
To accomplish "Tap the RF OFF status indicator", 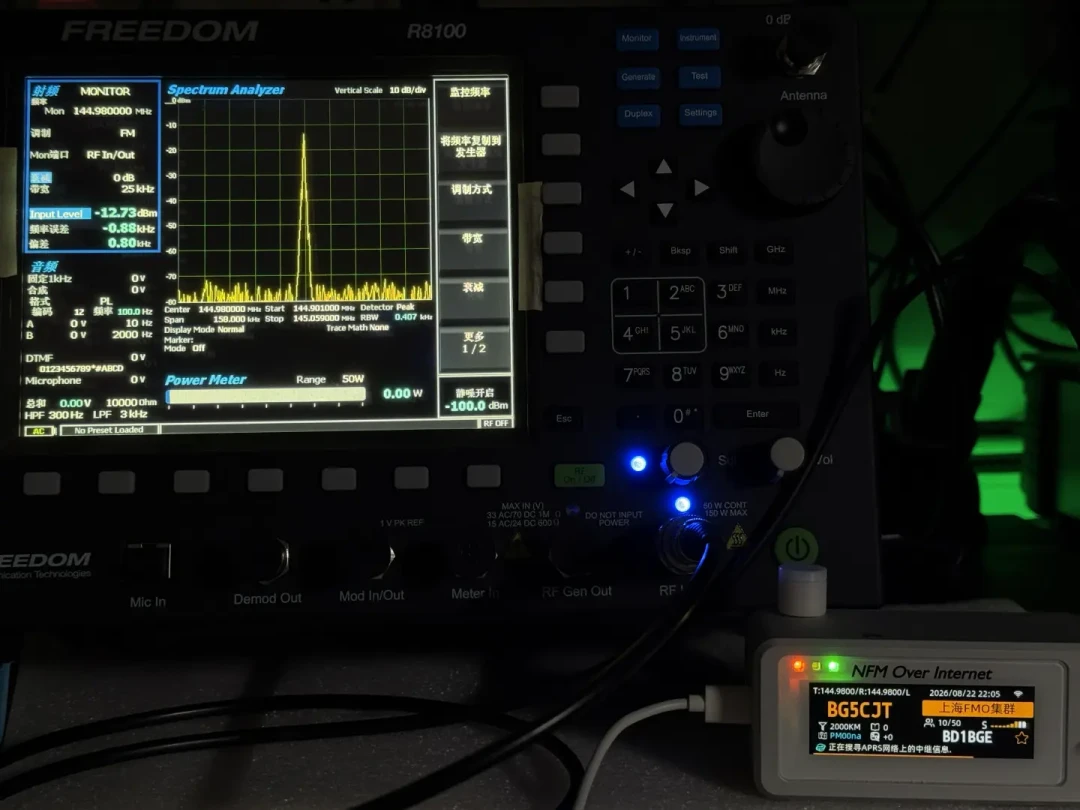I will (x=495, y=424).
